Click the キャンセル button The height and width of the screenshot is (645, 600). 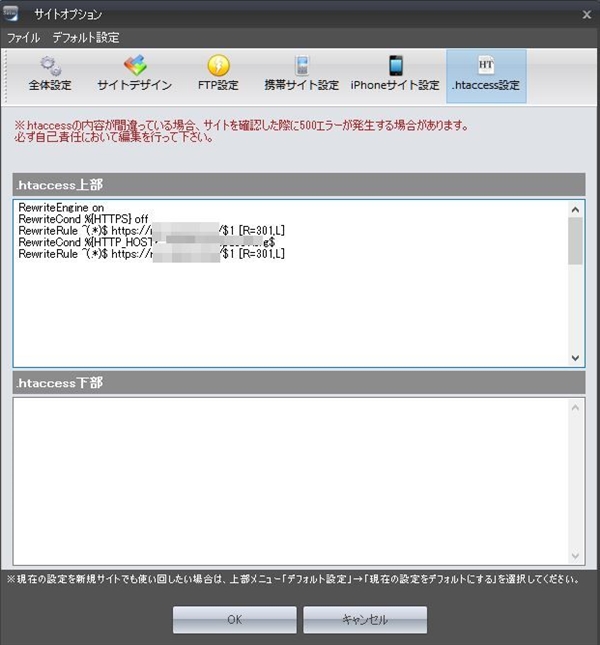tap(365, 620)
